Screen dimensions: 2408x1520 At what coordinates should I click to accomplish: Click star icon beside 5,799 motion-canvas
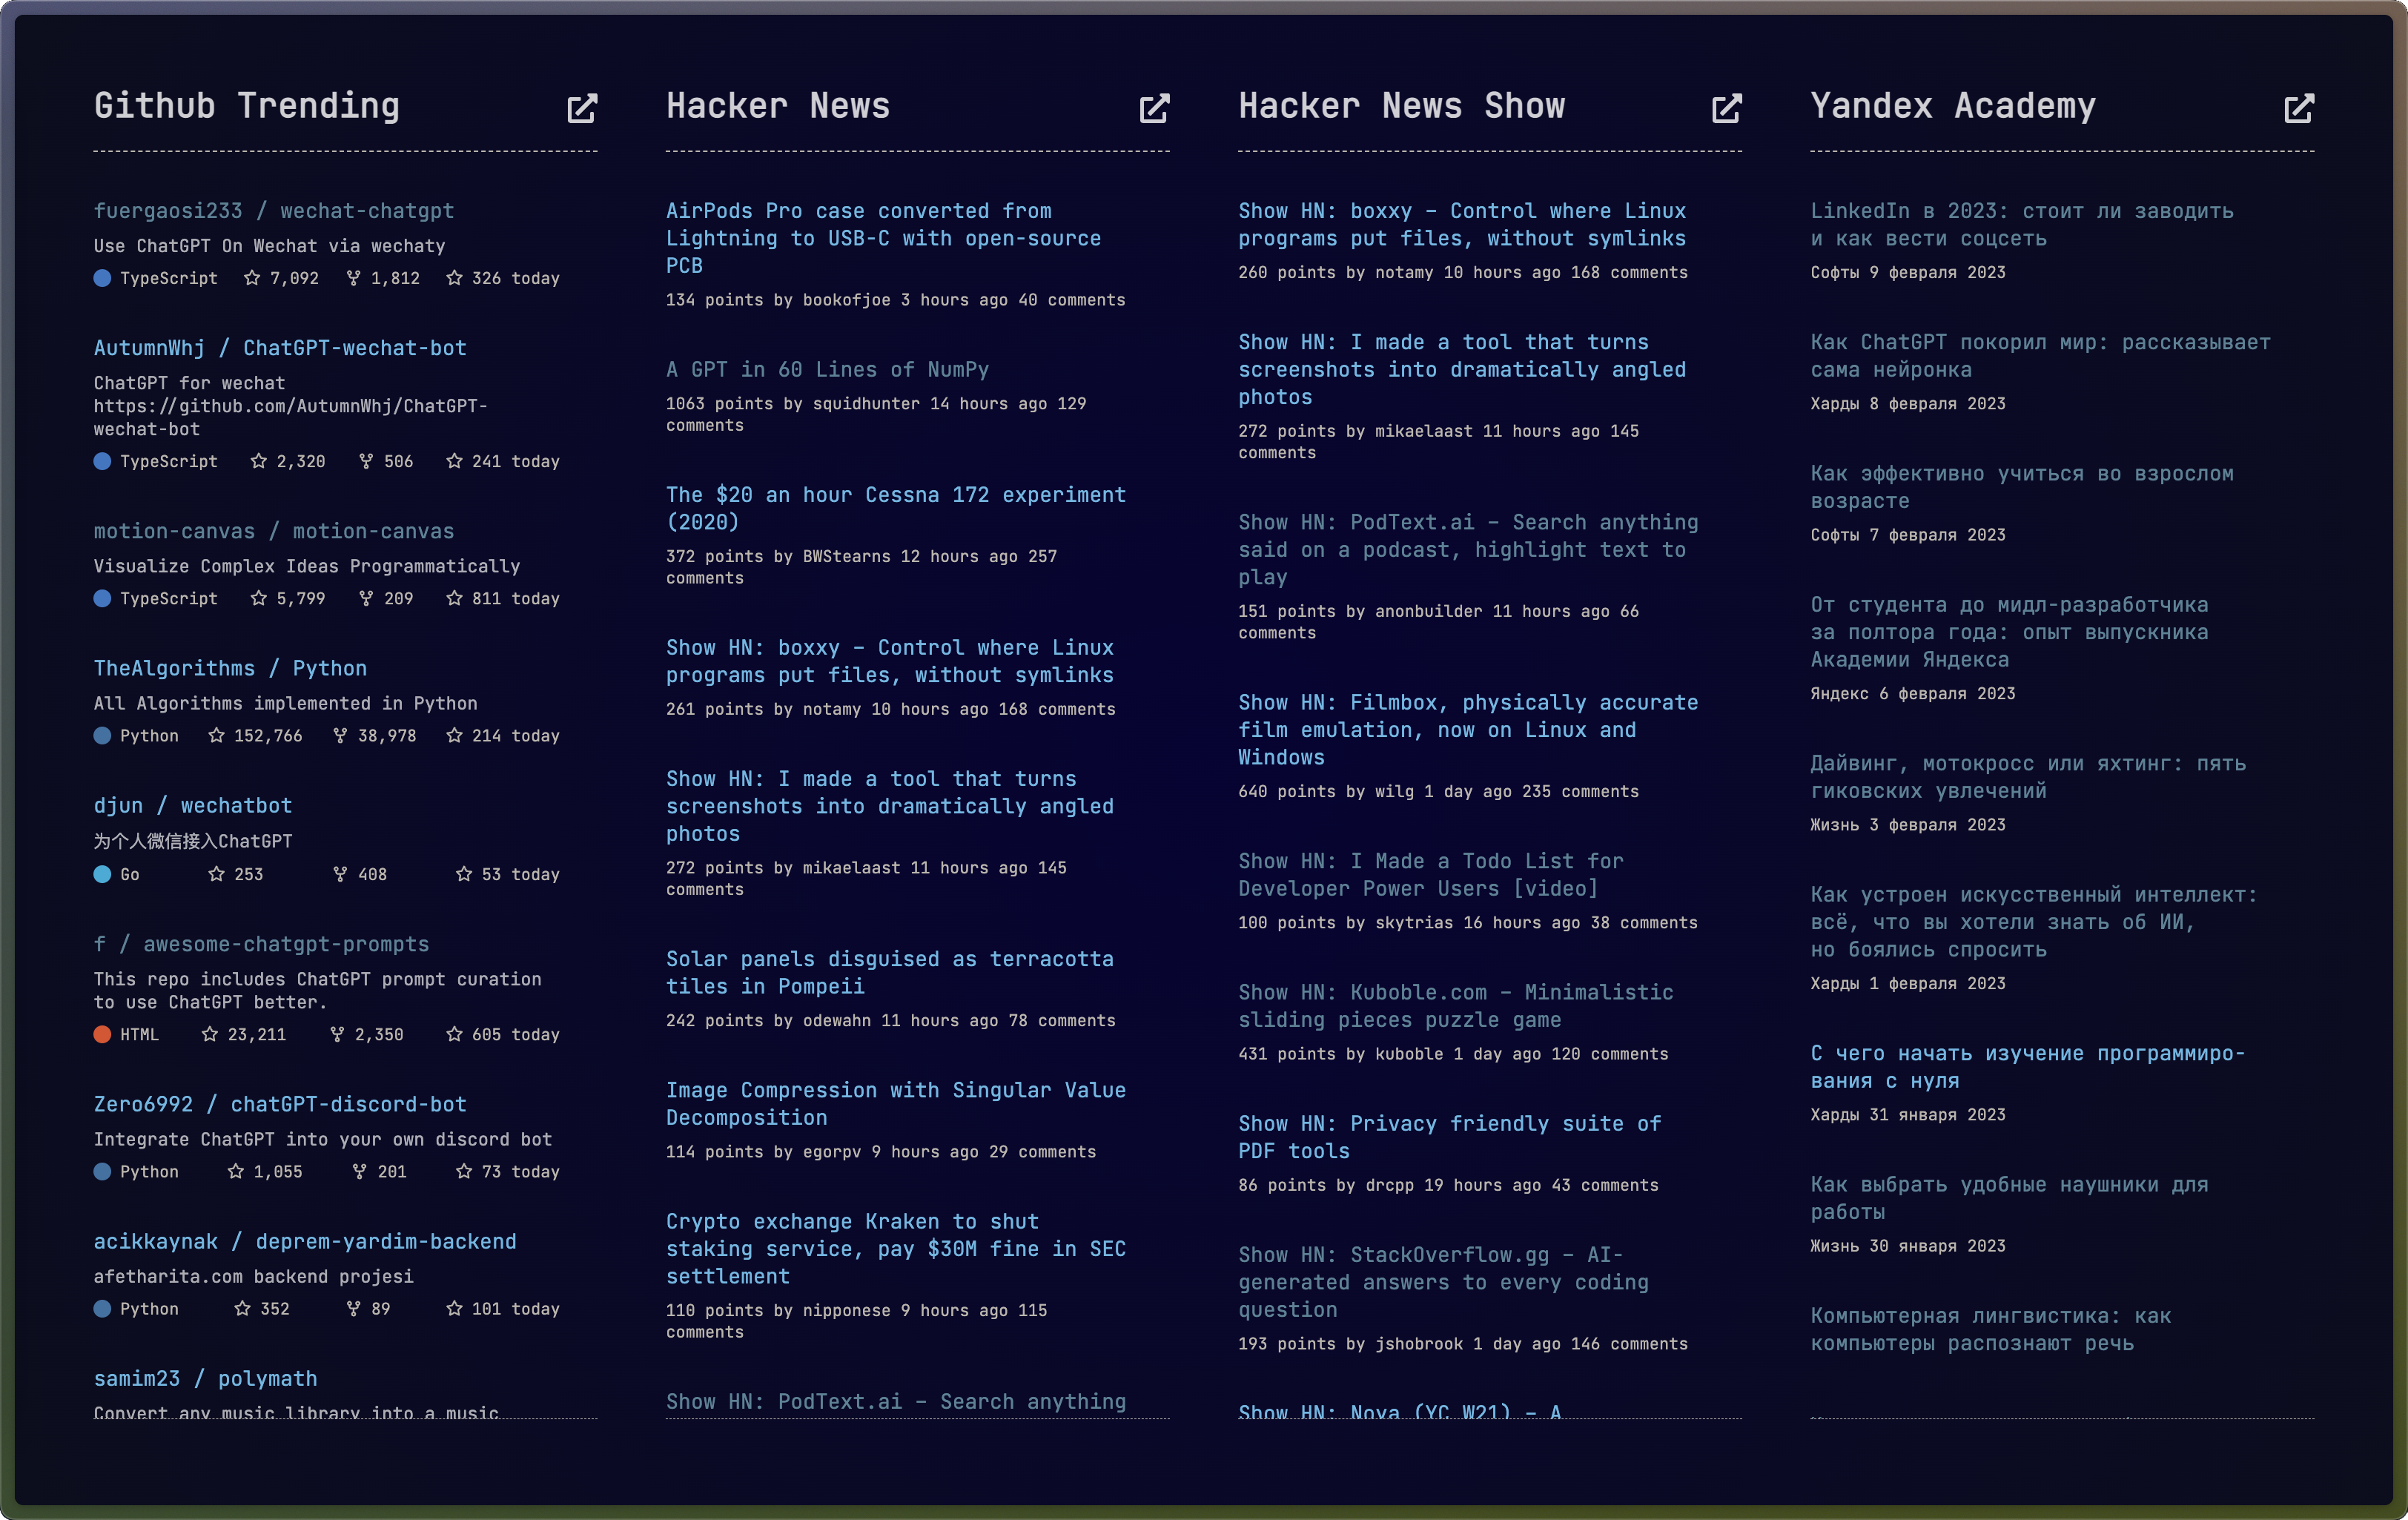click(x=259, y=598)
